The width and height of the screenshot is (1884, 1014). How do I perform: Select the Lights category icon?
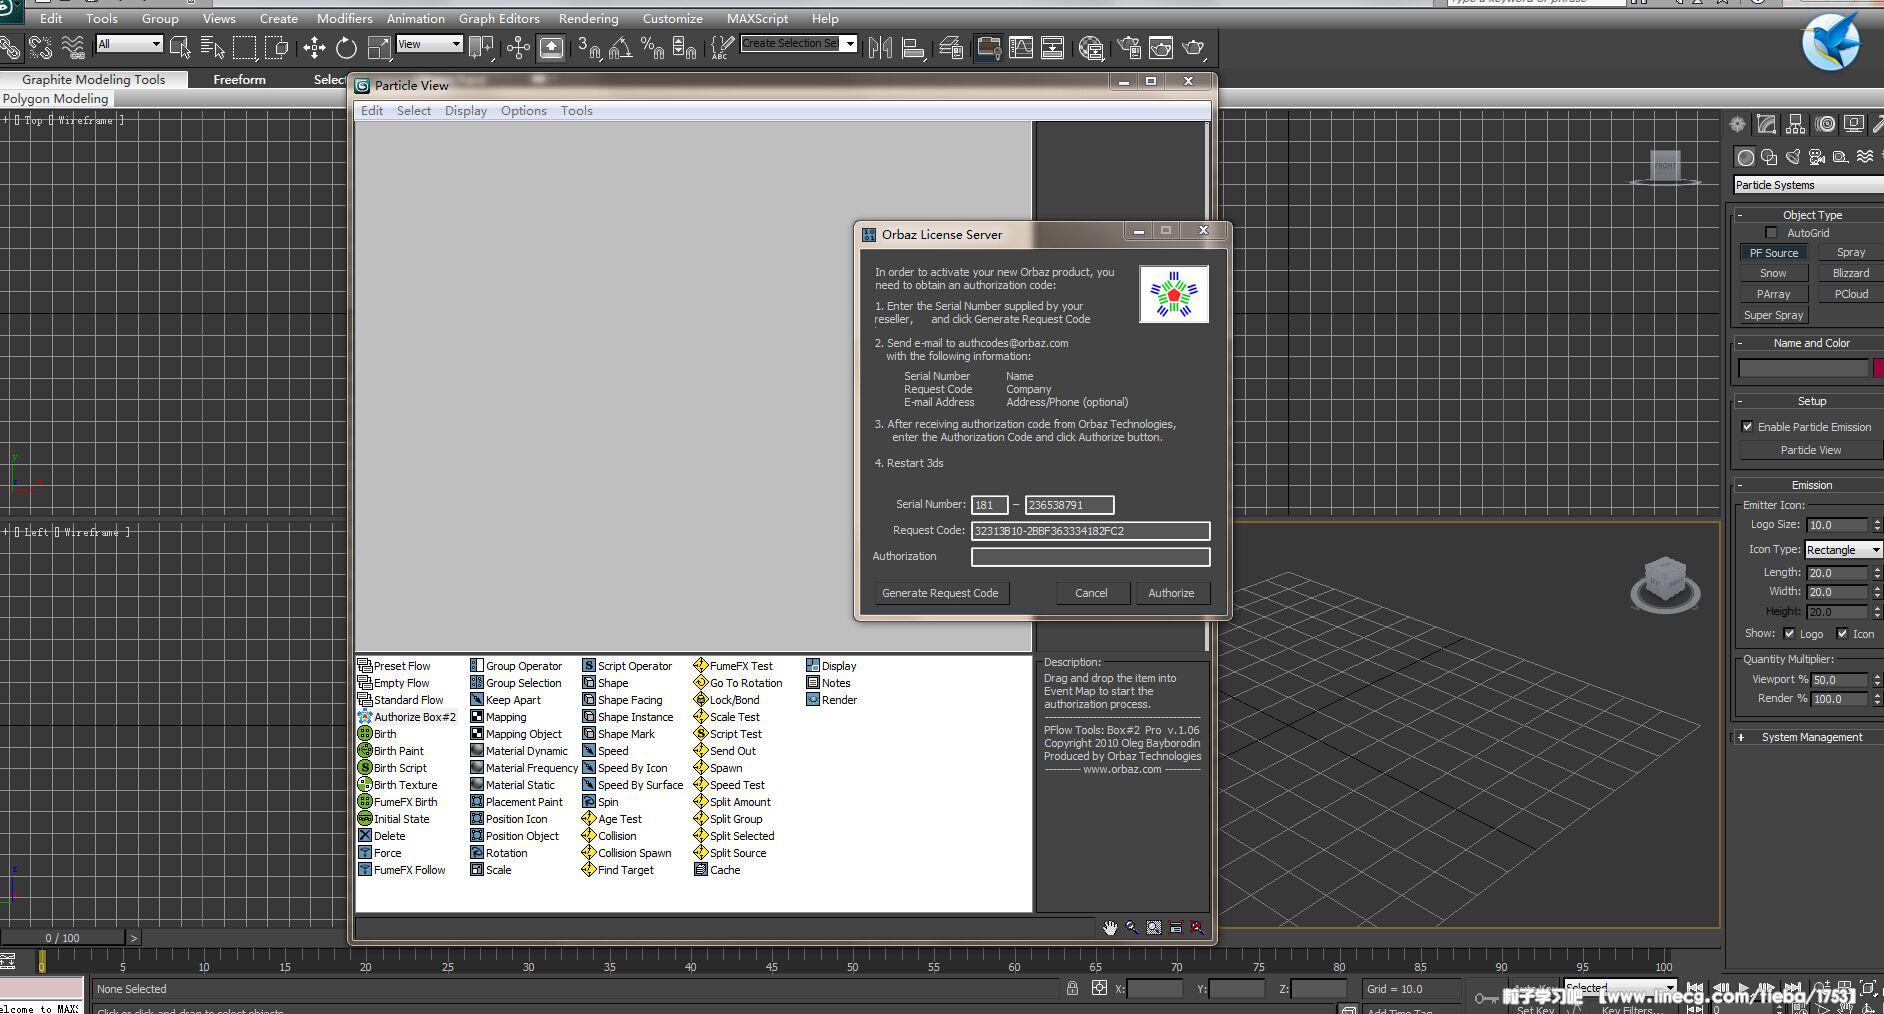(x=1793, y=157)
